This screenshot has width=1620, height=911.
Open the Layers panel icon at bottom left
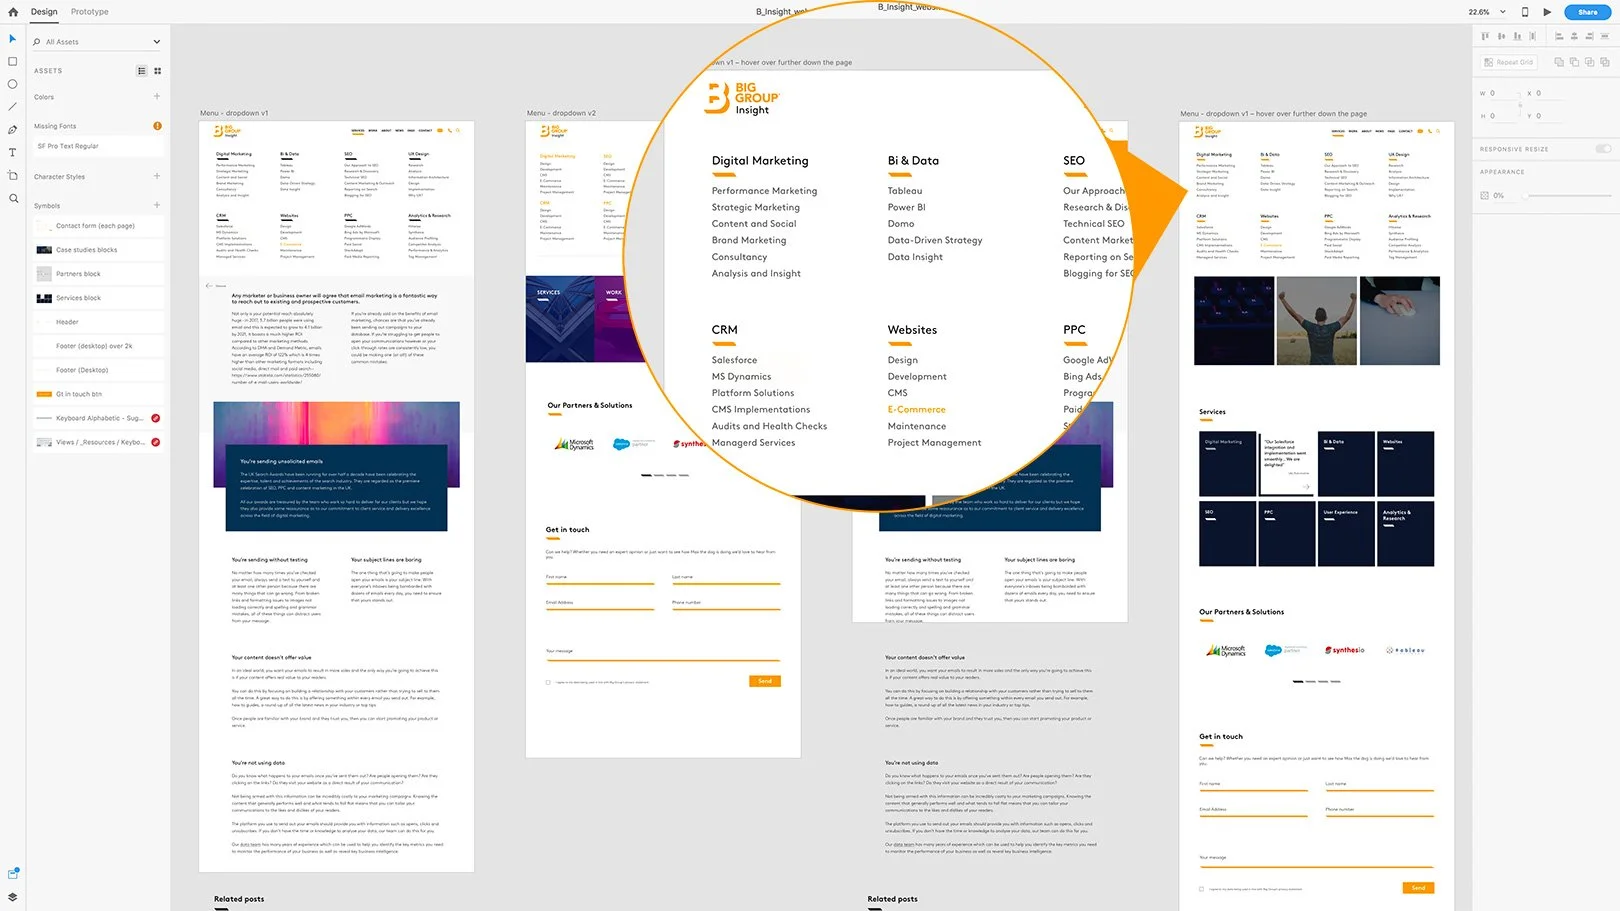pos(13,897)
